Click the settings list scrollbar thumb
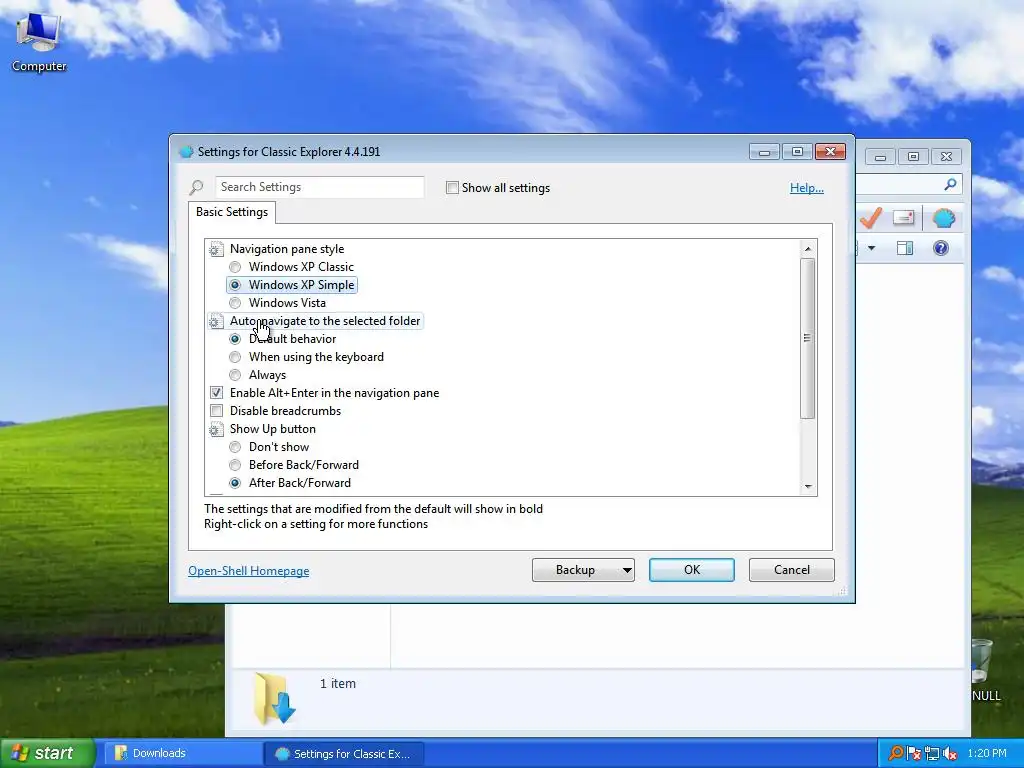This screenshot has height=768, width=1024. click(808, 338)
